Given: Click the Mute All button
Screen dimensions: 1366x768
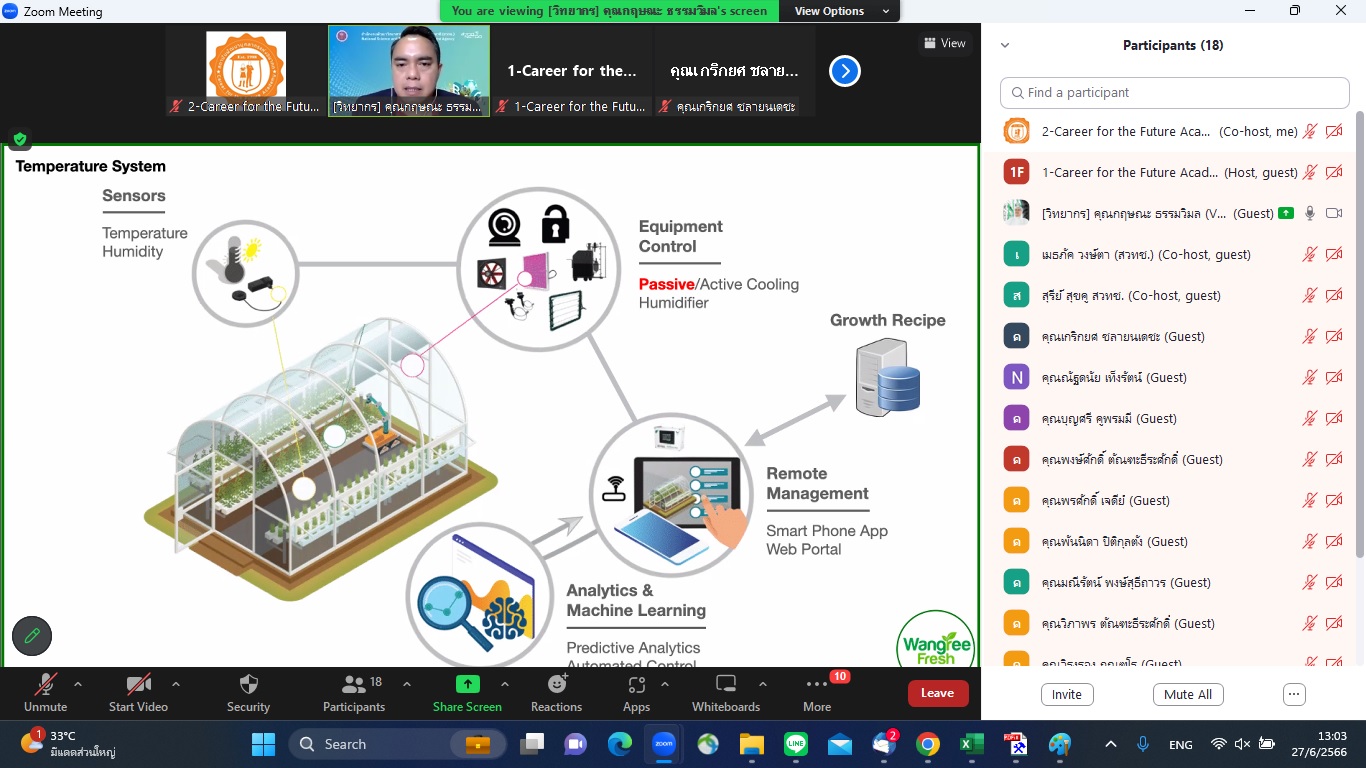Looking at the screenshot, I should click(x=1188, y=694).
